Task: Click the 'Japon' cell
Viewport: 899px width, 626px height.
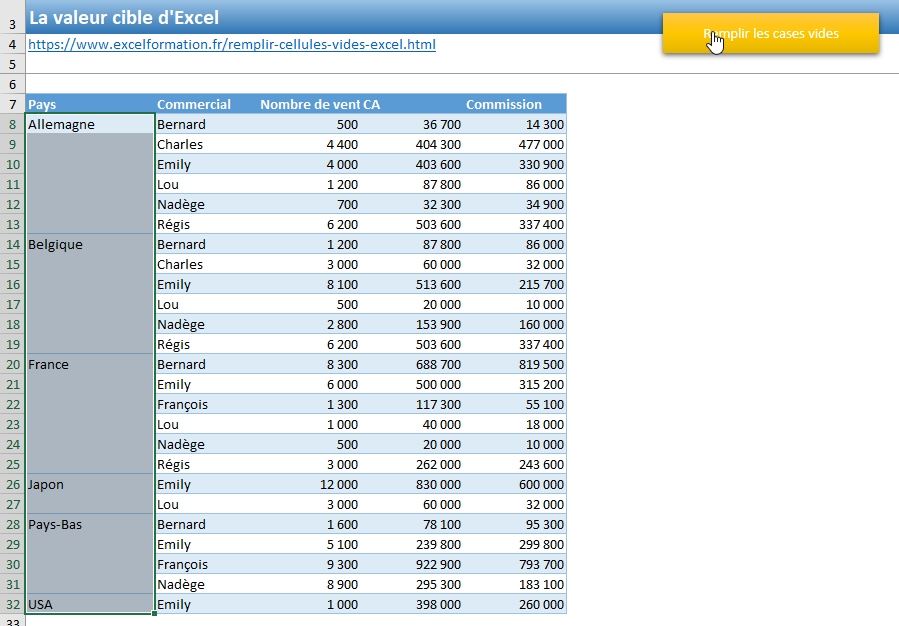Action: pyautogui.click(x=90, y=484)
